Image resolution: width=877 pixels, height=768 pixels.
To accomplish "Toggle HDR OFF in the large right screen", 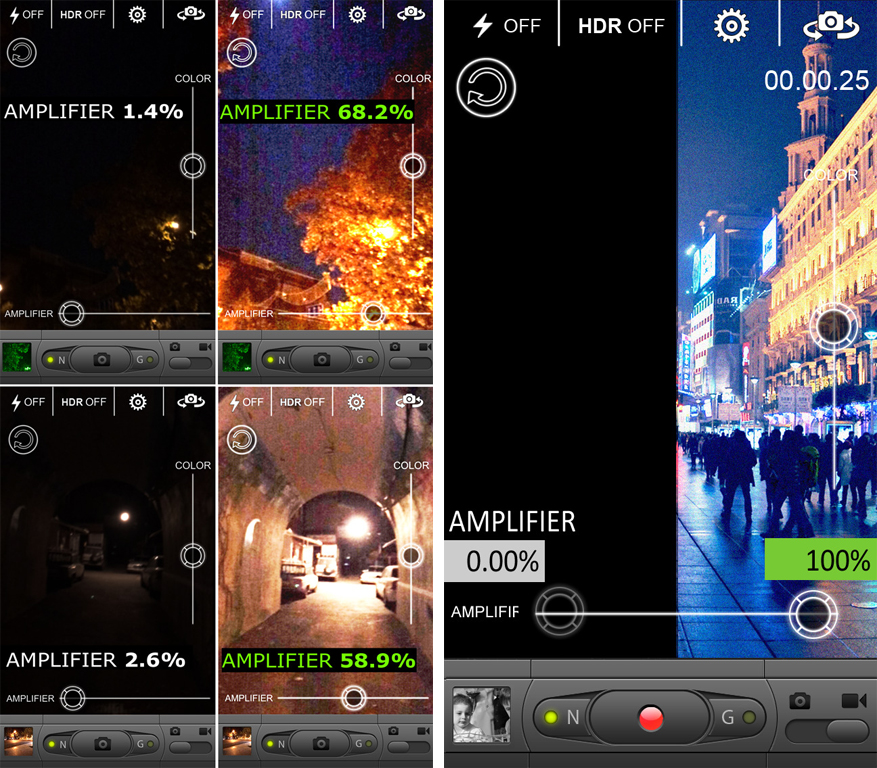I will click(x=620, y=25).
